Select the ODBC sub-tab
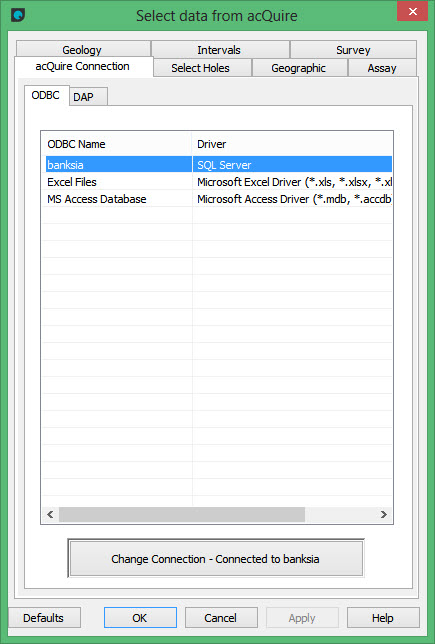Screen dimensions: 435x644 pos(46,95)
